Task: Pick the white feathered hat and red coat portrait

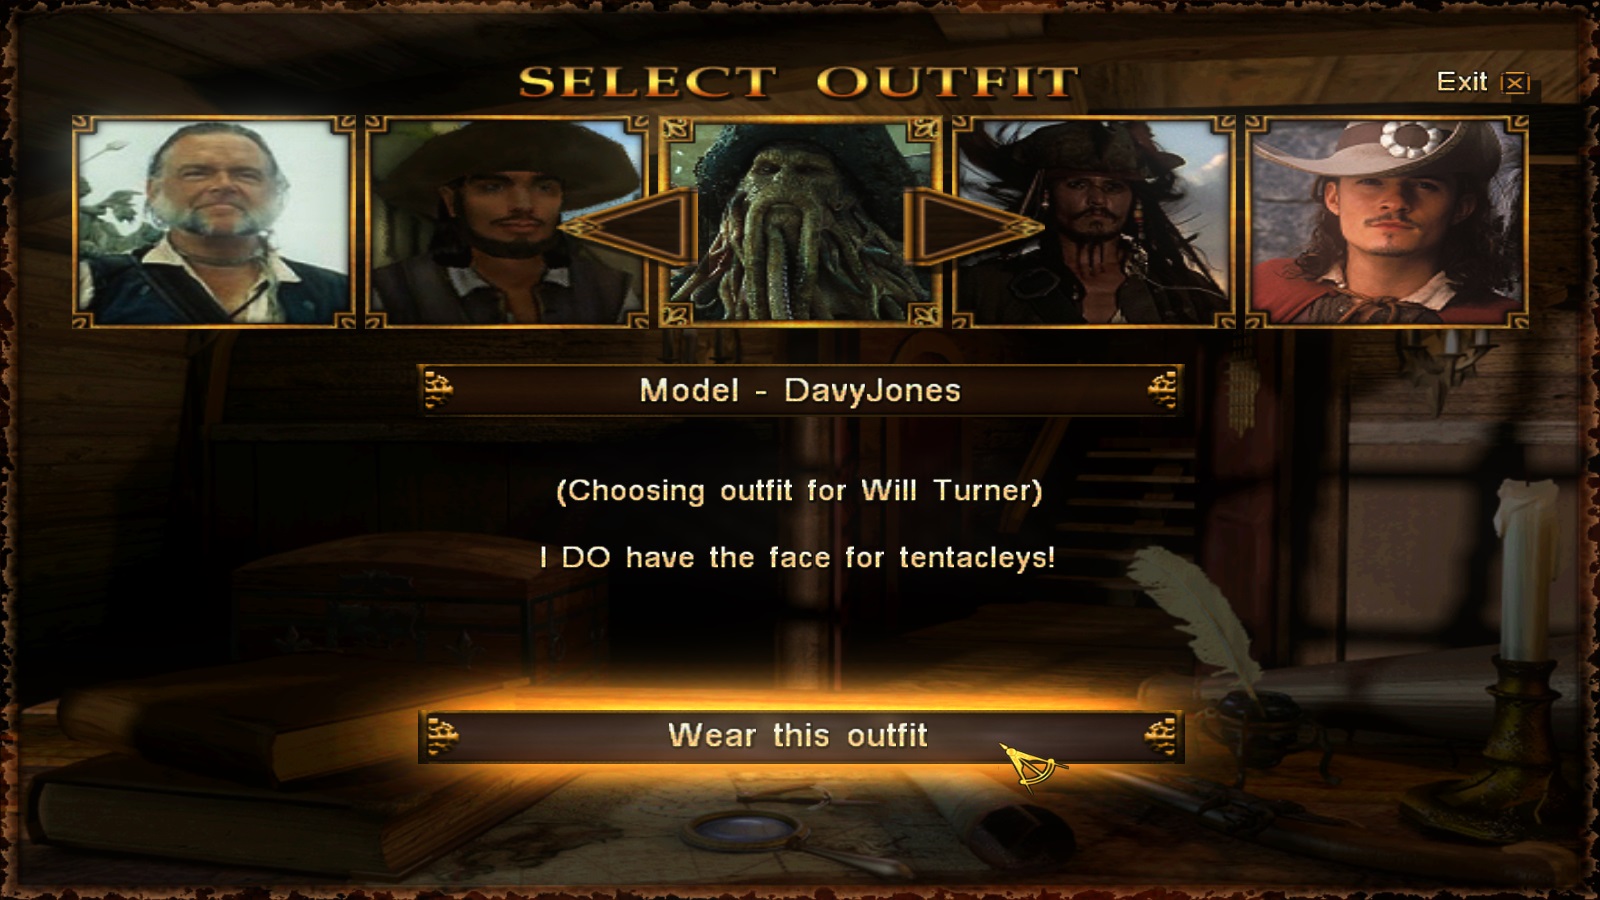Action: [1386, 222]
